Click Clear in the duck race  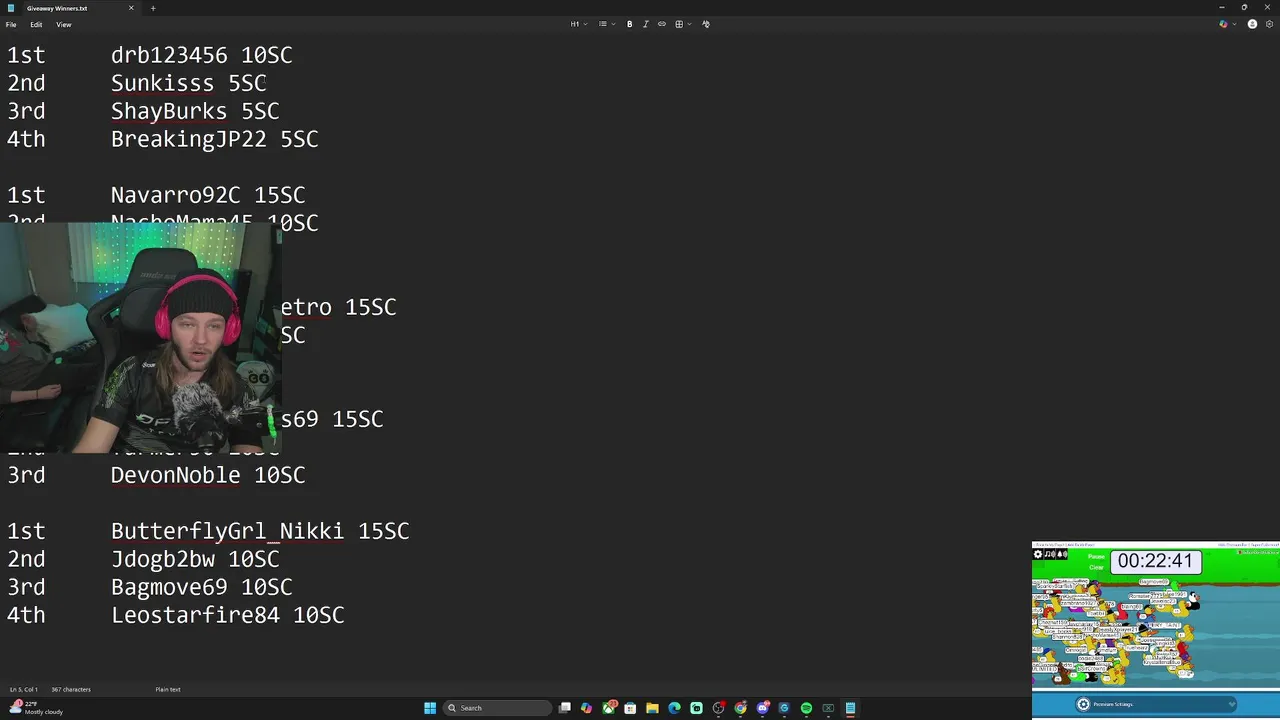click(1096, 567)
